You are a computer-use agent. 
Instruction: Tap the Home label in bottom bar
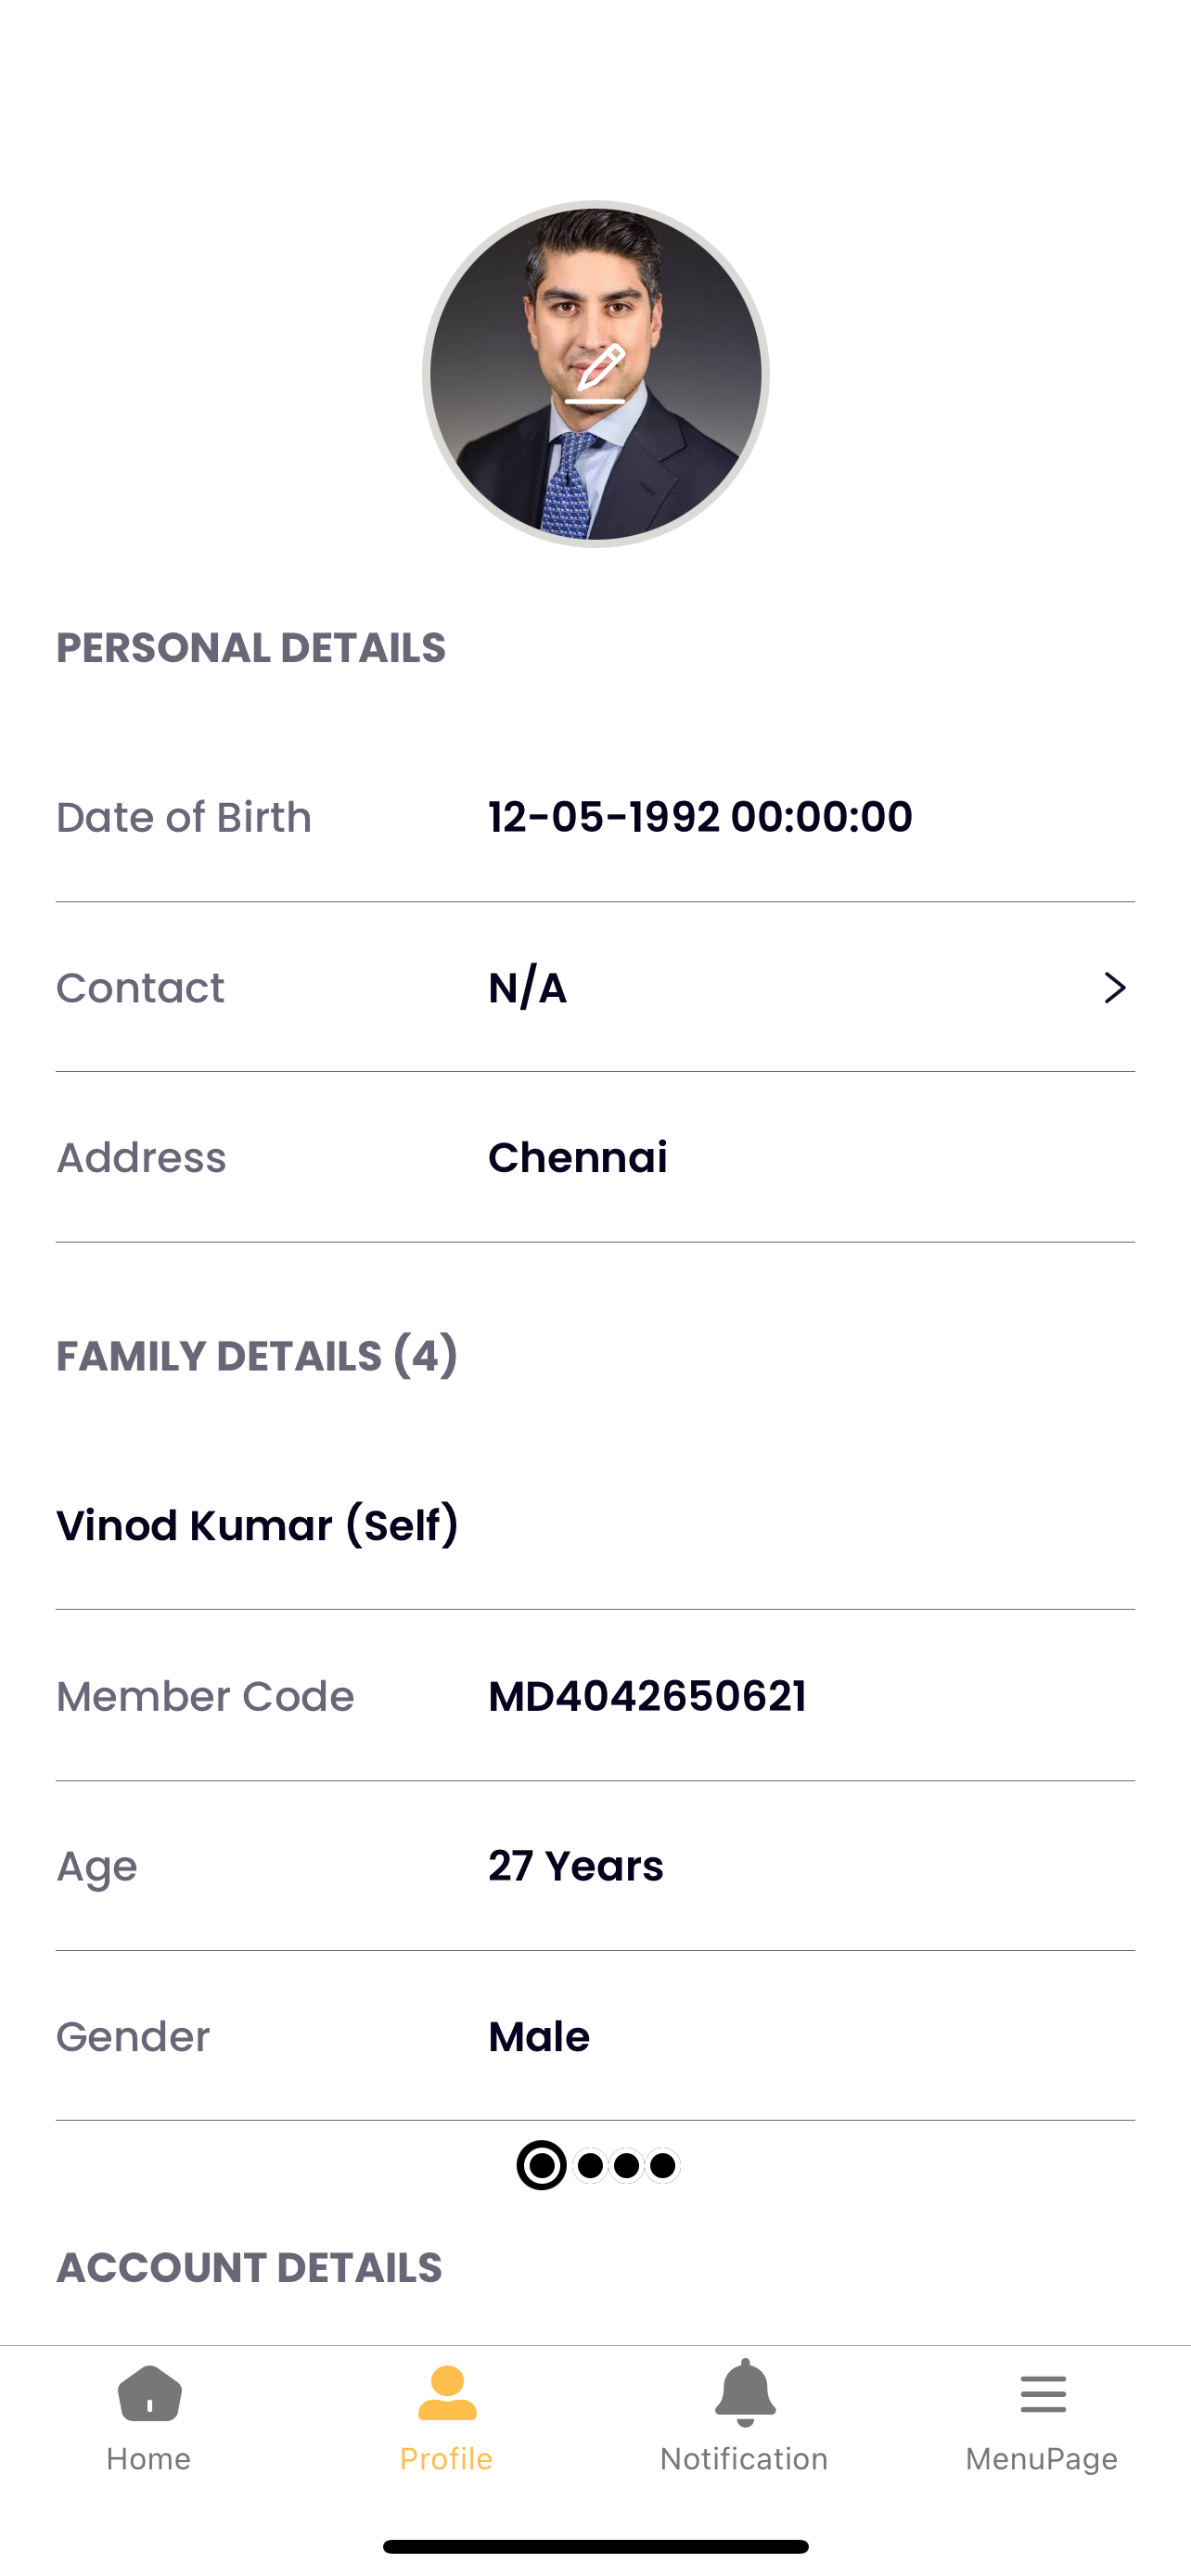[149, 2458]
